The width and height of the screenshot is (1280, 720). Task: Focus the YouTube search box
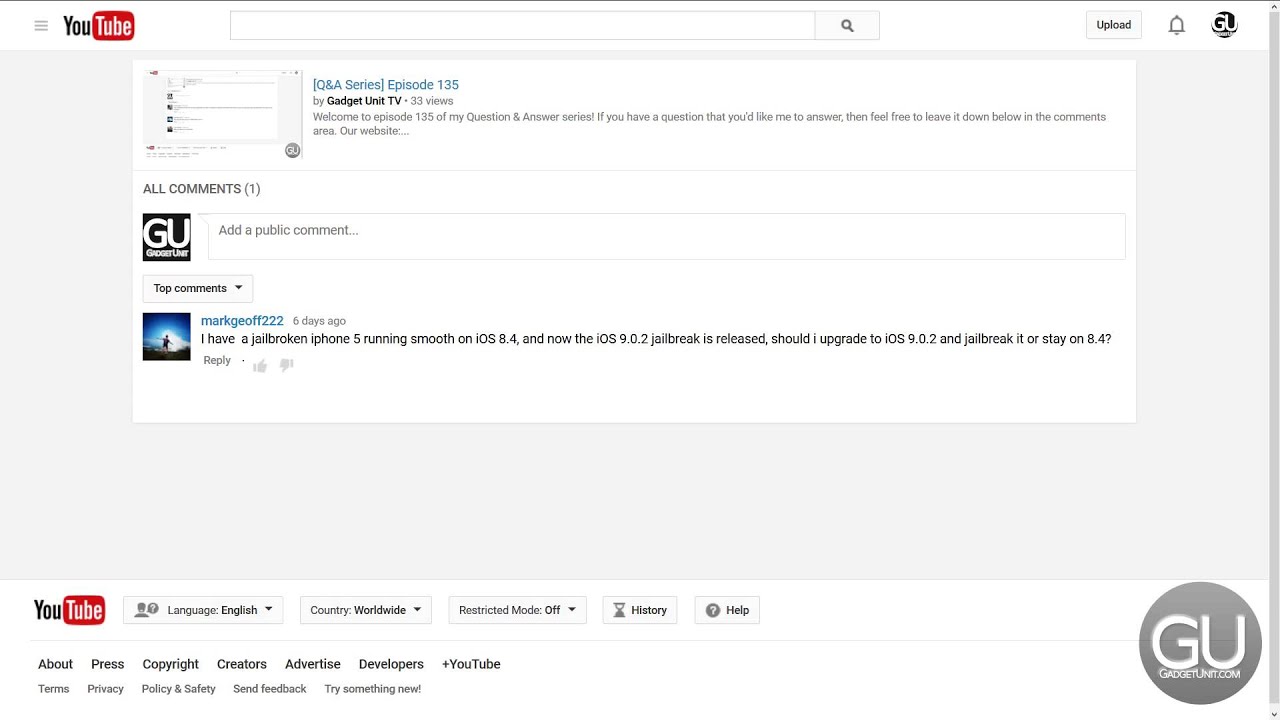[522, 26]
